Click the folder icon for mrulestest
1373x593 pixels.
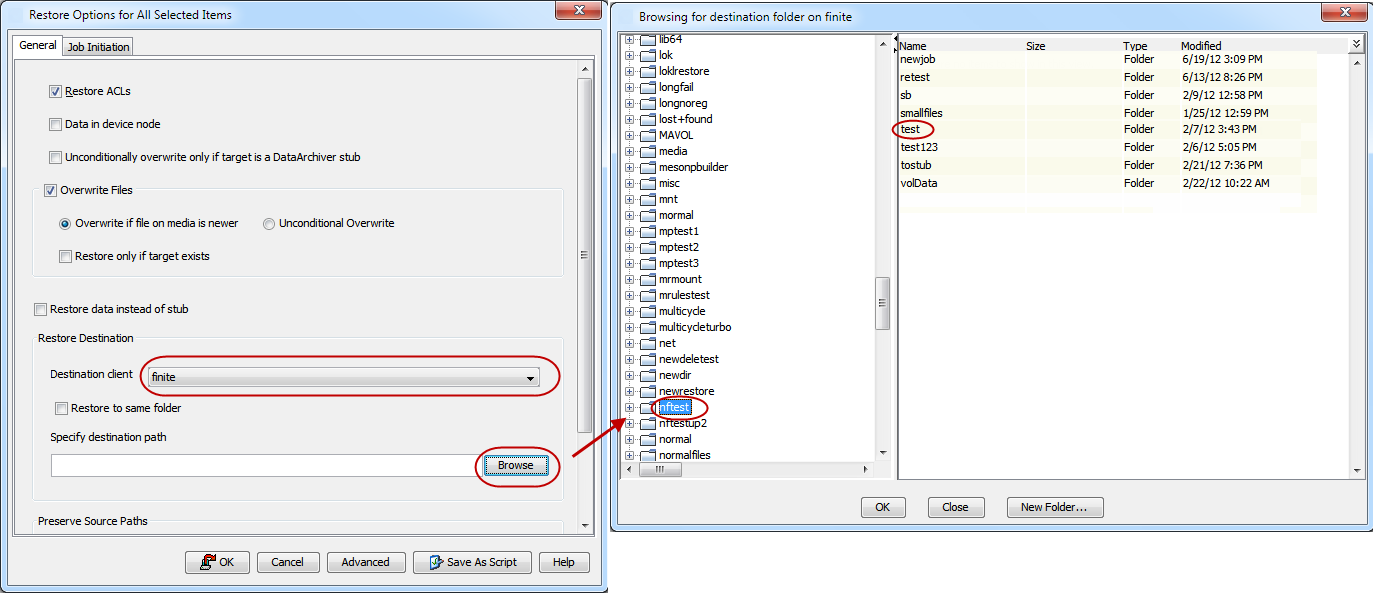647,295
